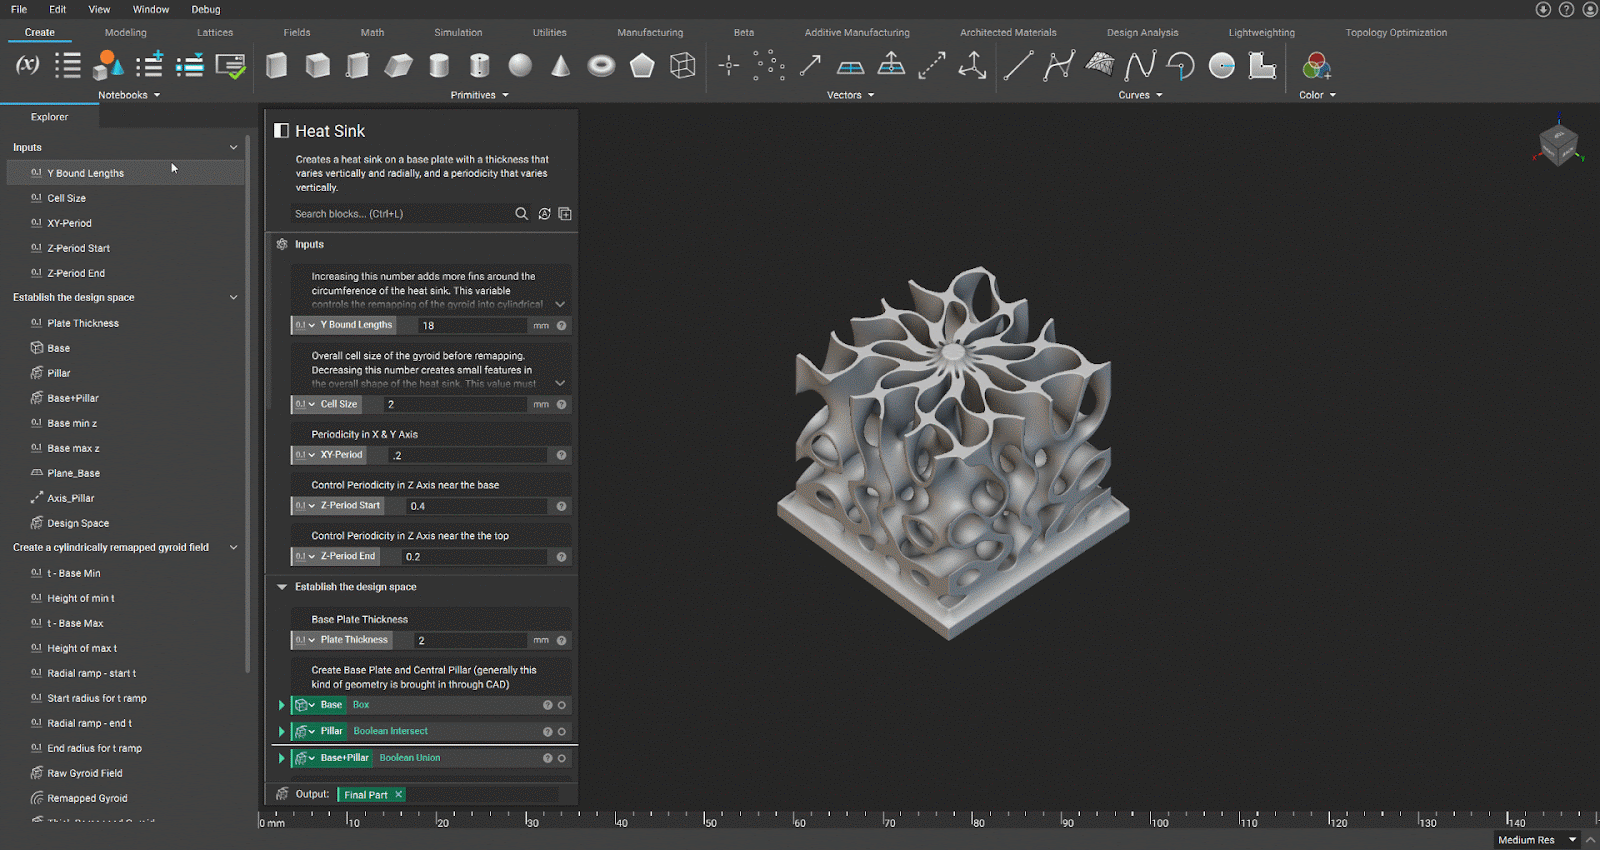The width and height of the screenshot is (1600, 850).
Task: Click the variable (x) icon in ribbon
Action: tap(28, 66)
